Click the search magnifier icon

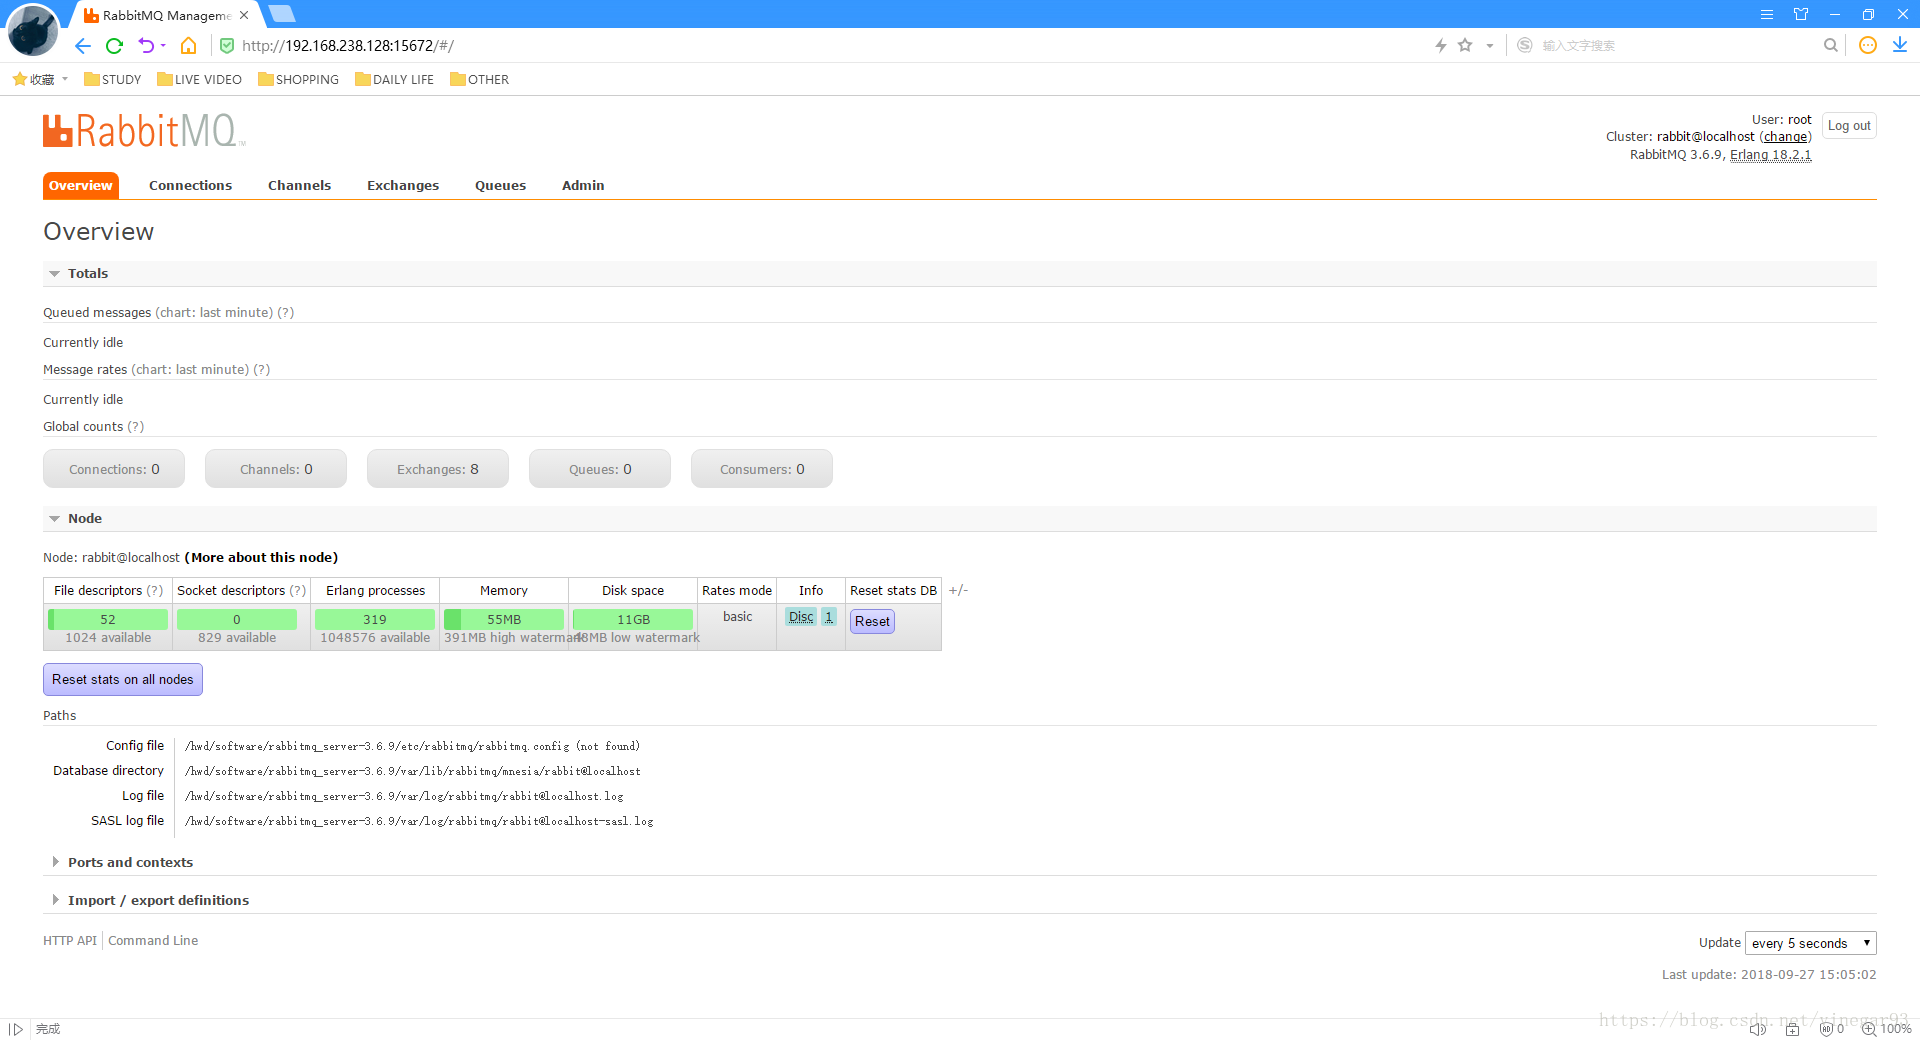pyautogui.click(x=1830, y=45)
